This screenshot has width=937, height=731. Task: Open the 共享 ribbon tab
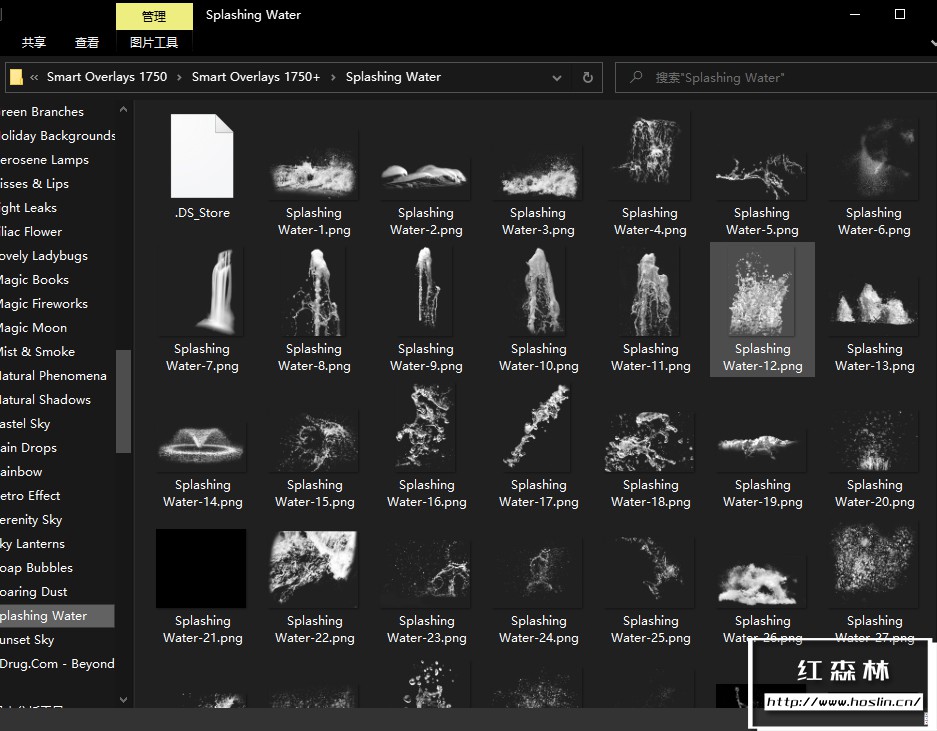(34, 43)
